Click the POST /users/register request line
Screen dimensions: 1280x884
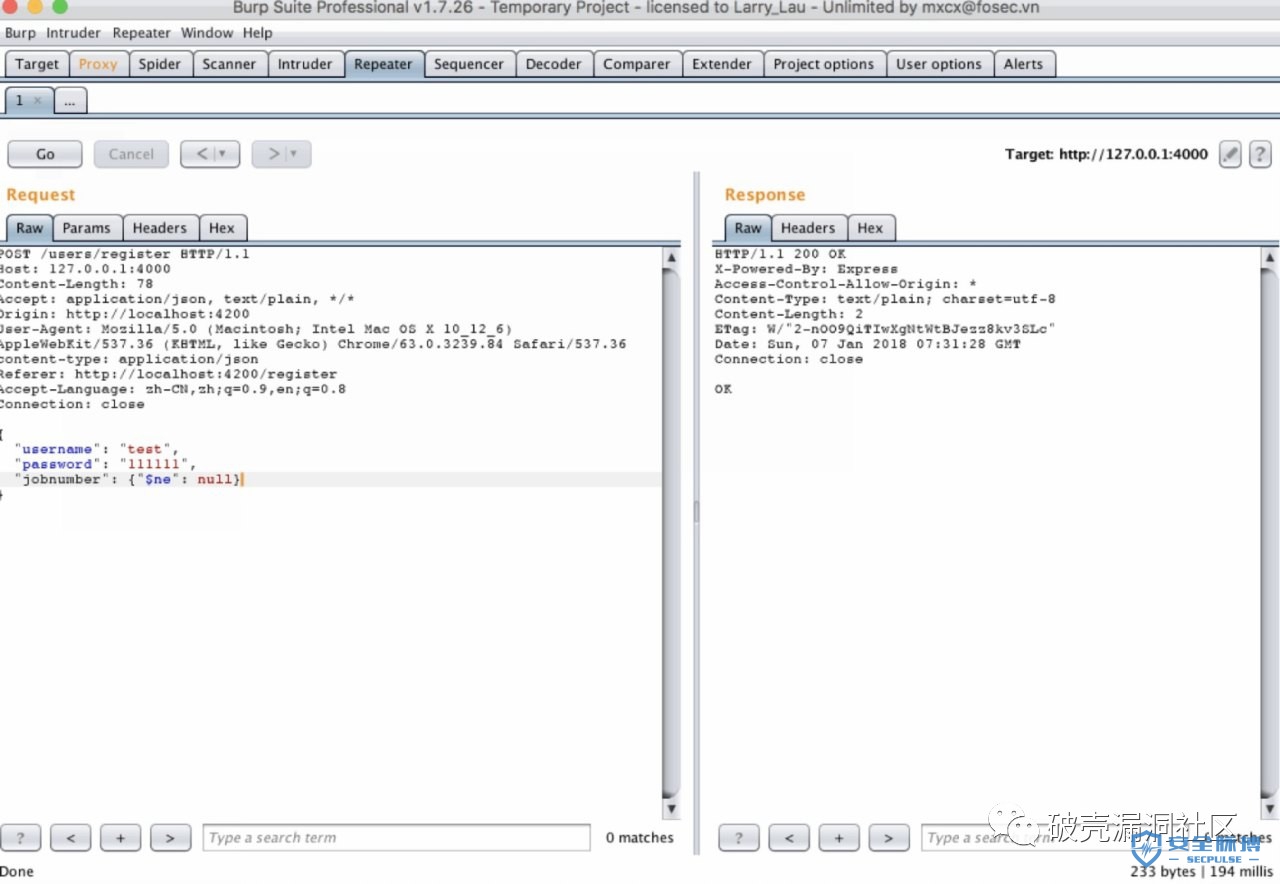(125, 254)
